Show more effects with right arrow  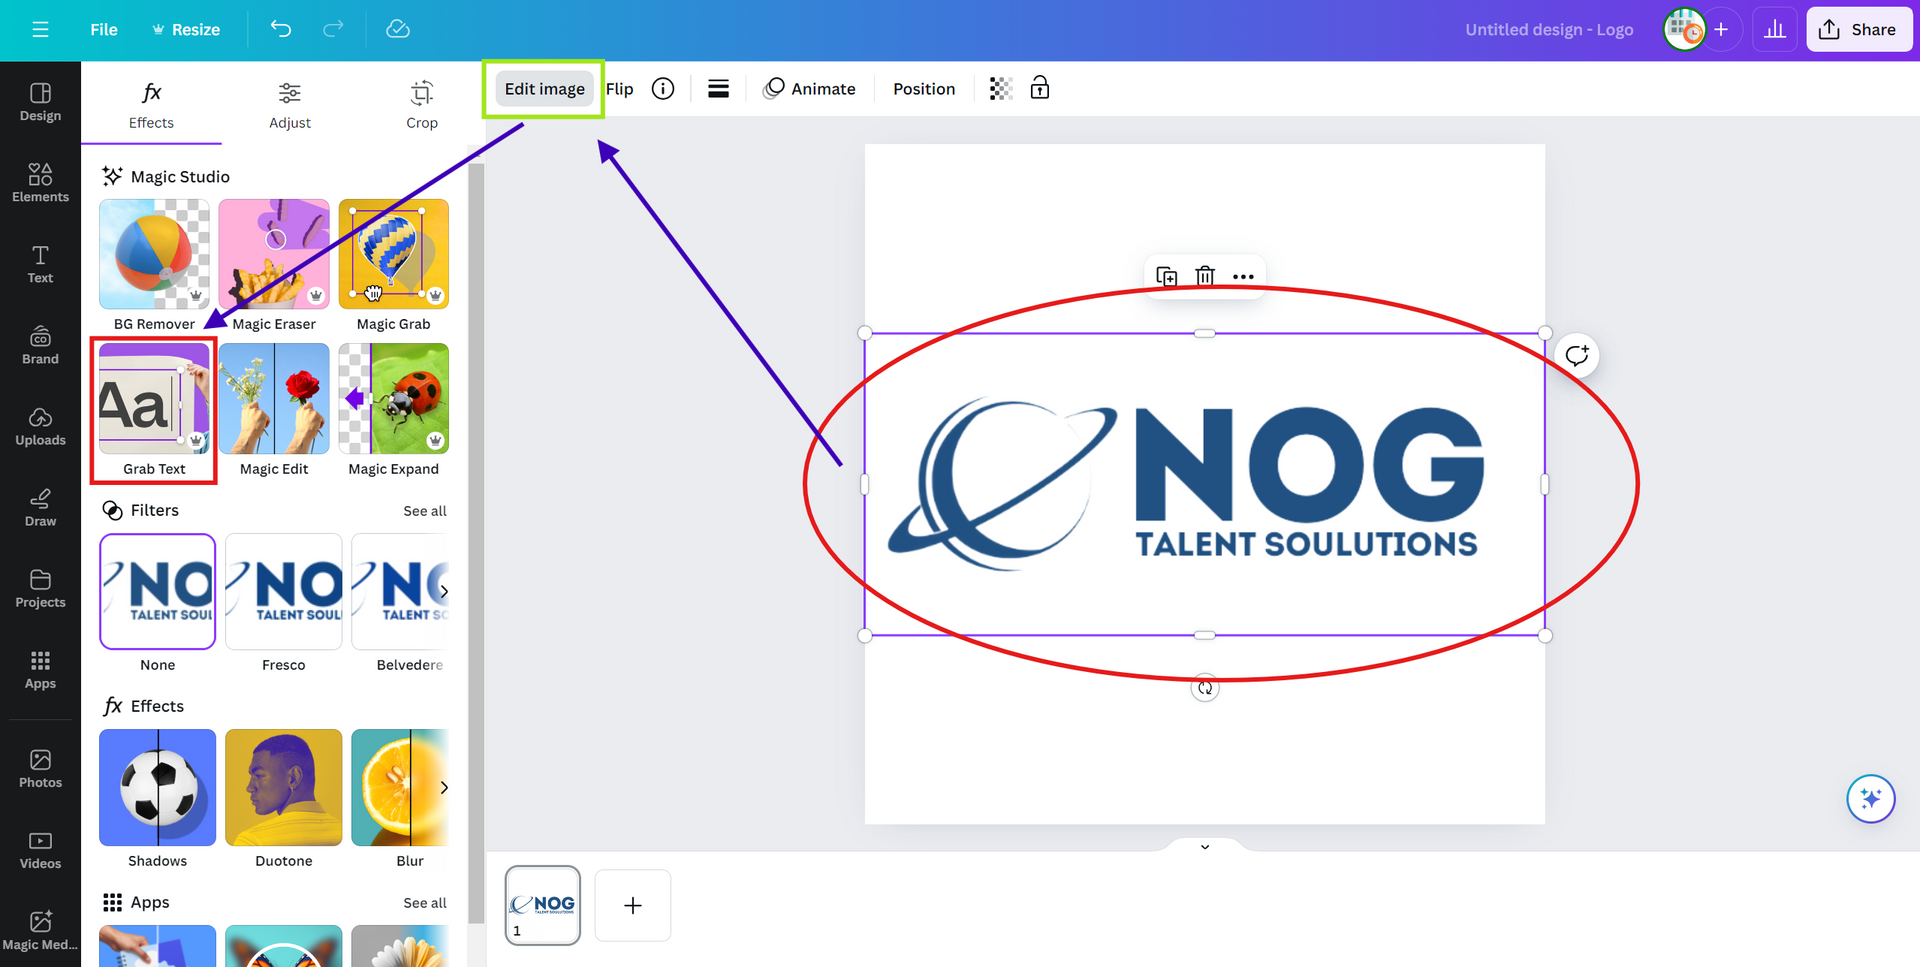[444, 787]
